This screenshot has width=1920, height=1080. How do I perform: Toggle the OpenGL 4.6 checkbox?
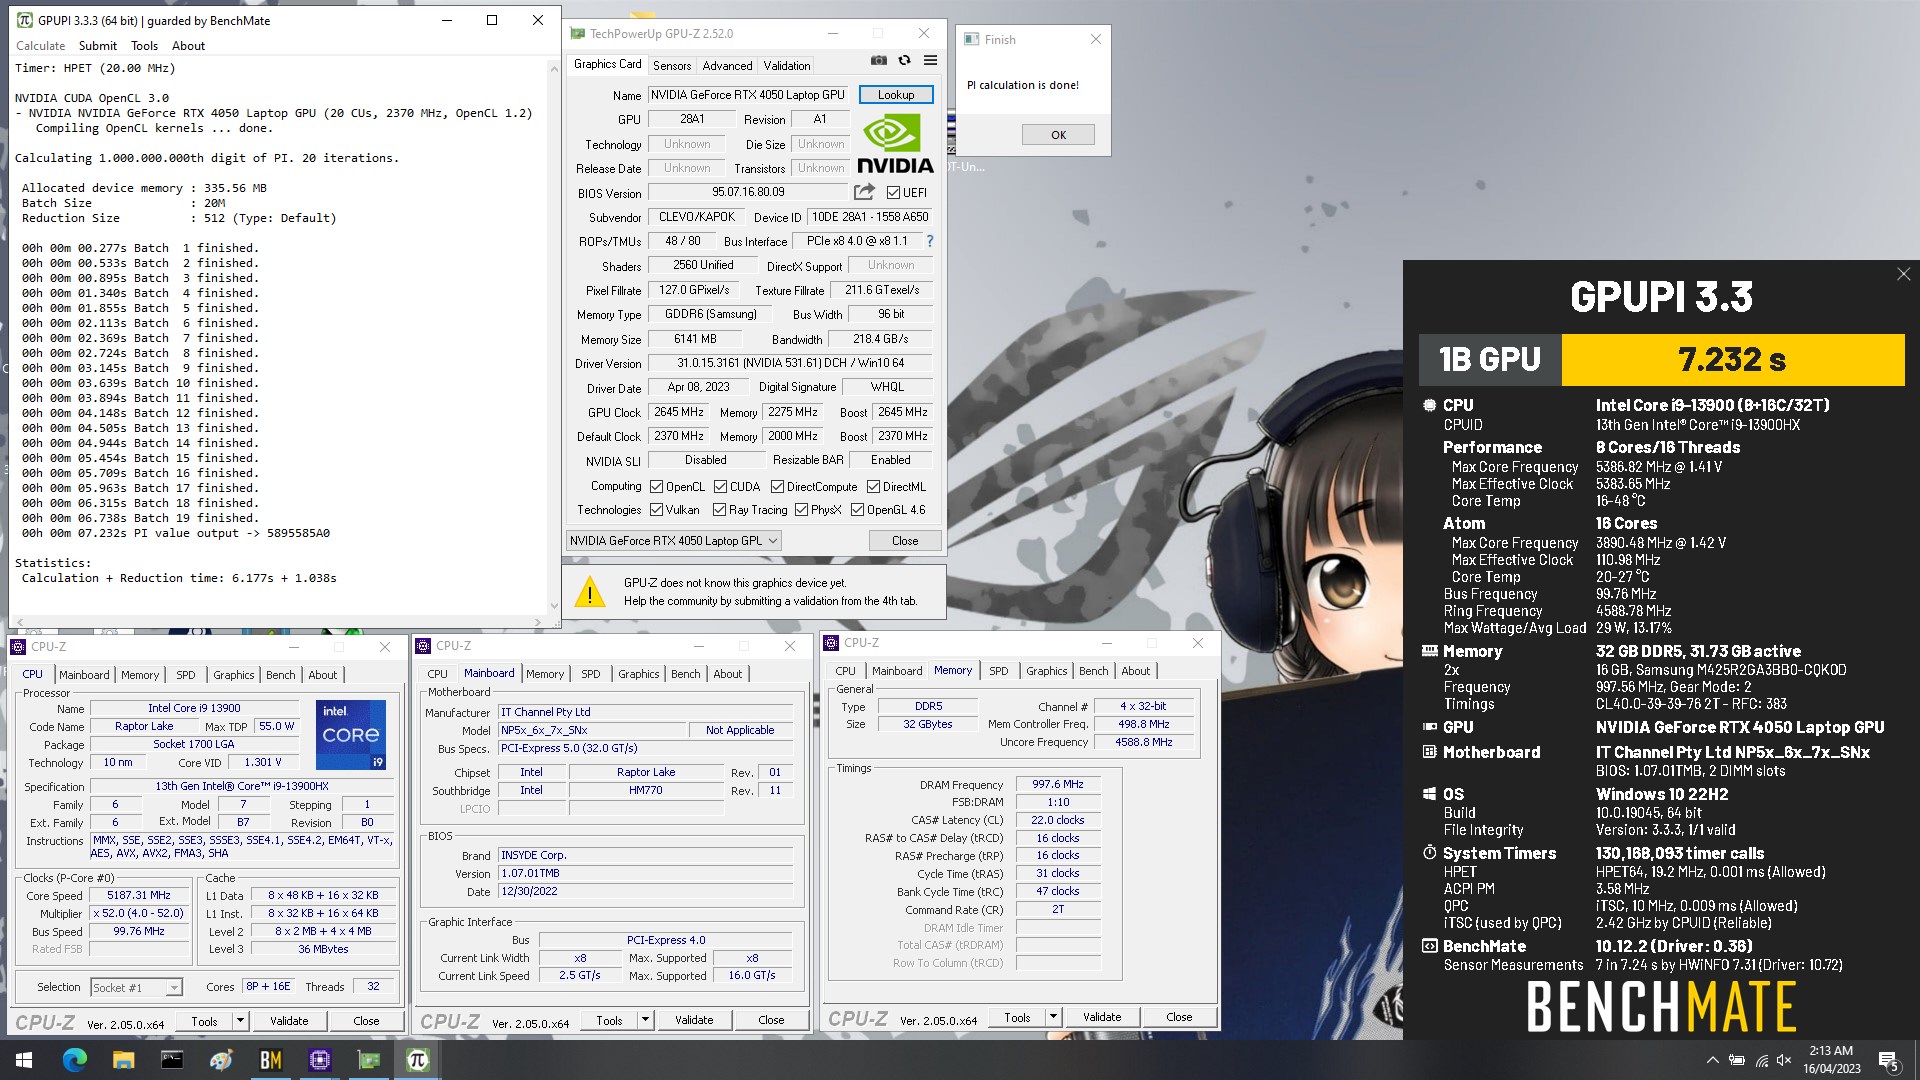857,510
